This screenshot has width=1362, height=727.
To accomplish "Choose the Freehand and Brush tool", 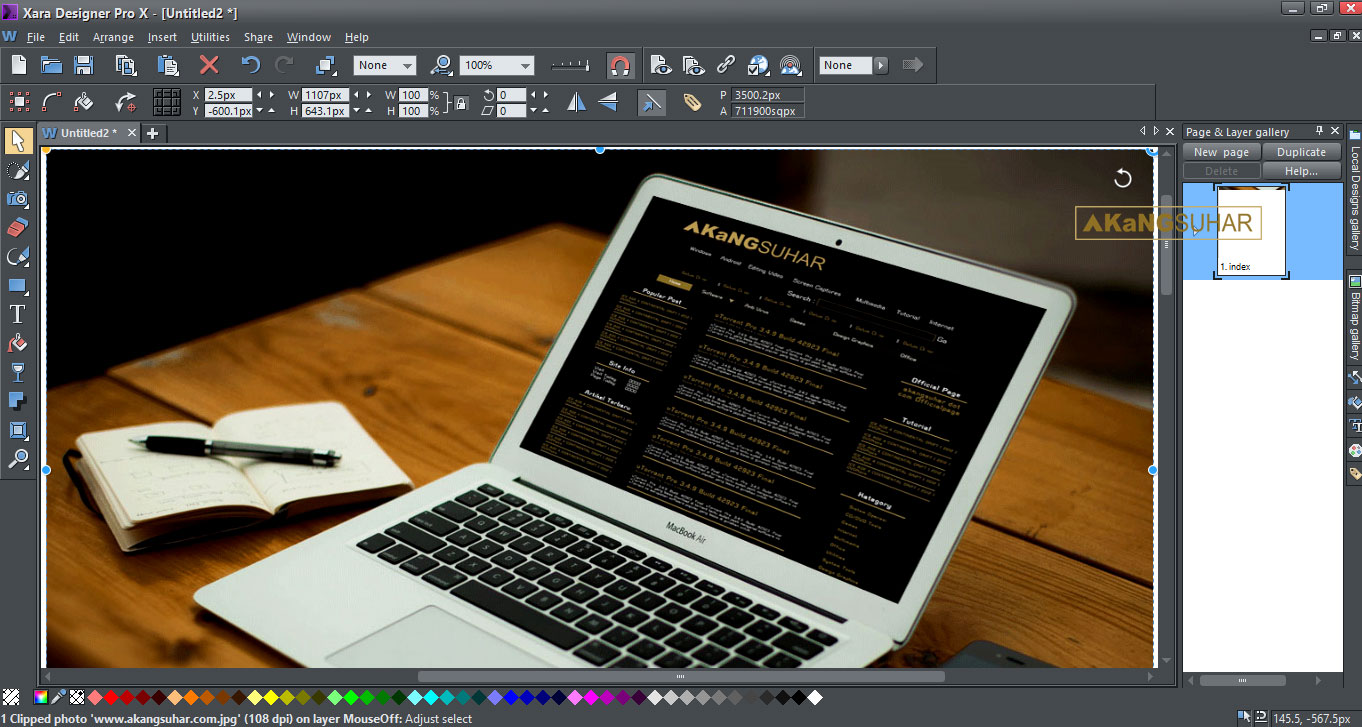I will [x=18, y=170].
